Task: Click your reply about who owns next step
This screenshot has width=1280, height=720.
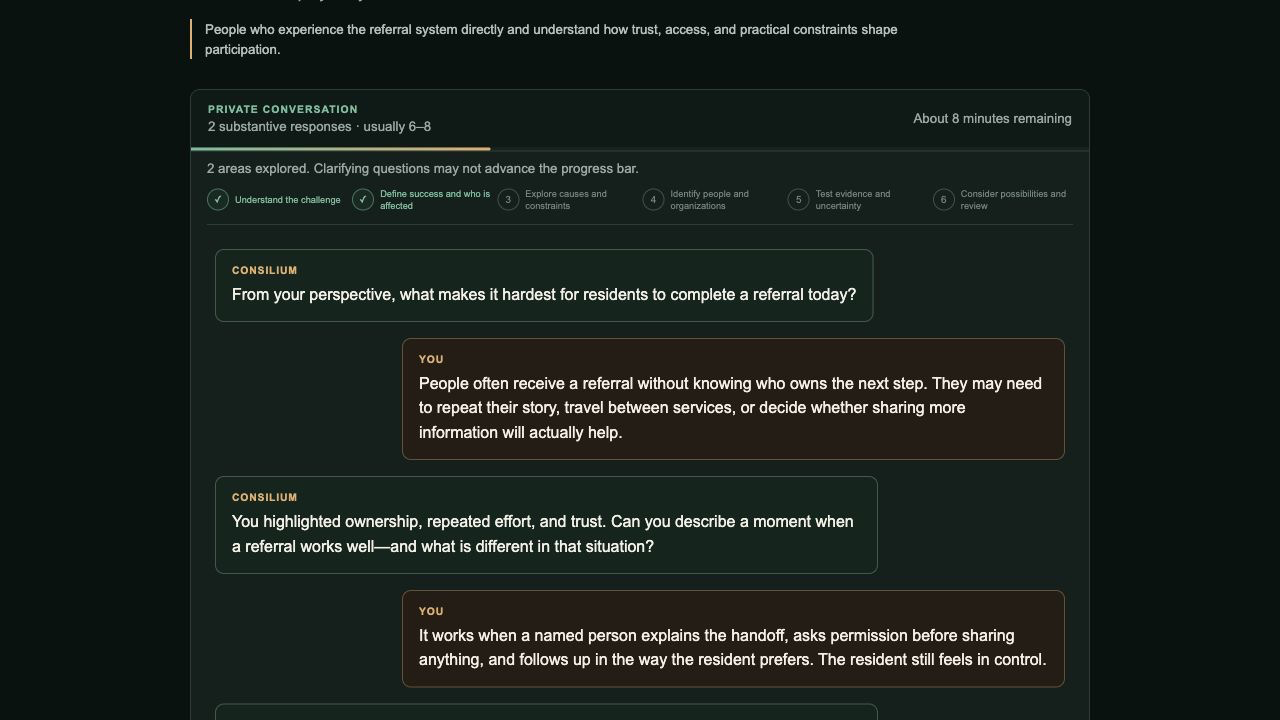Action: tap(733, 399)
